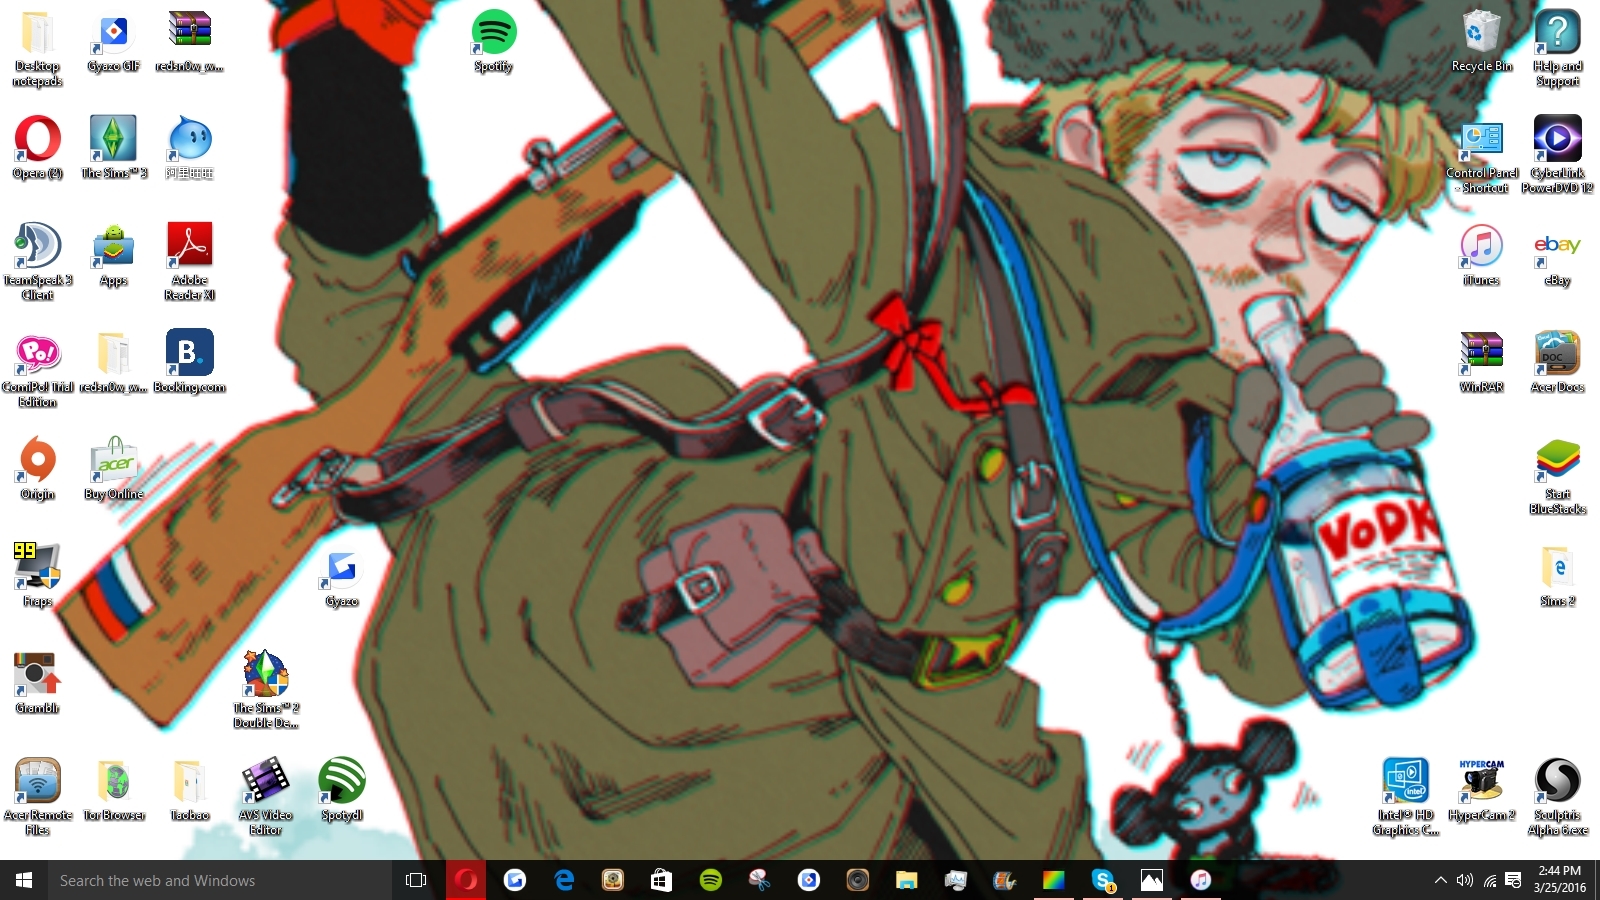Open Task View from the taskbar
Image resolution: width=1600 pixels, height=900 pixels.
pyautogui.click(x=416, y=880)
